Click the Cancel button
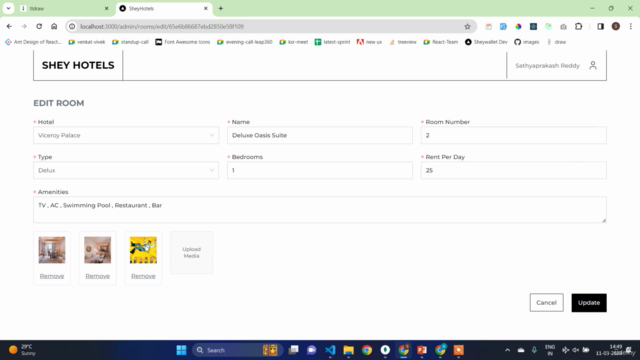The height and width of the screenshot is (360, 640). point(547,302)
